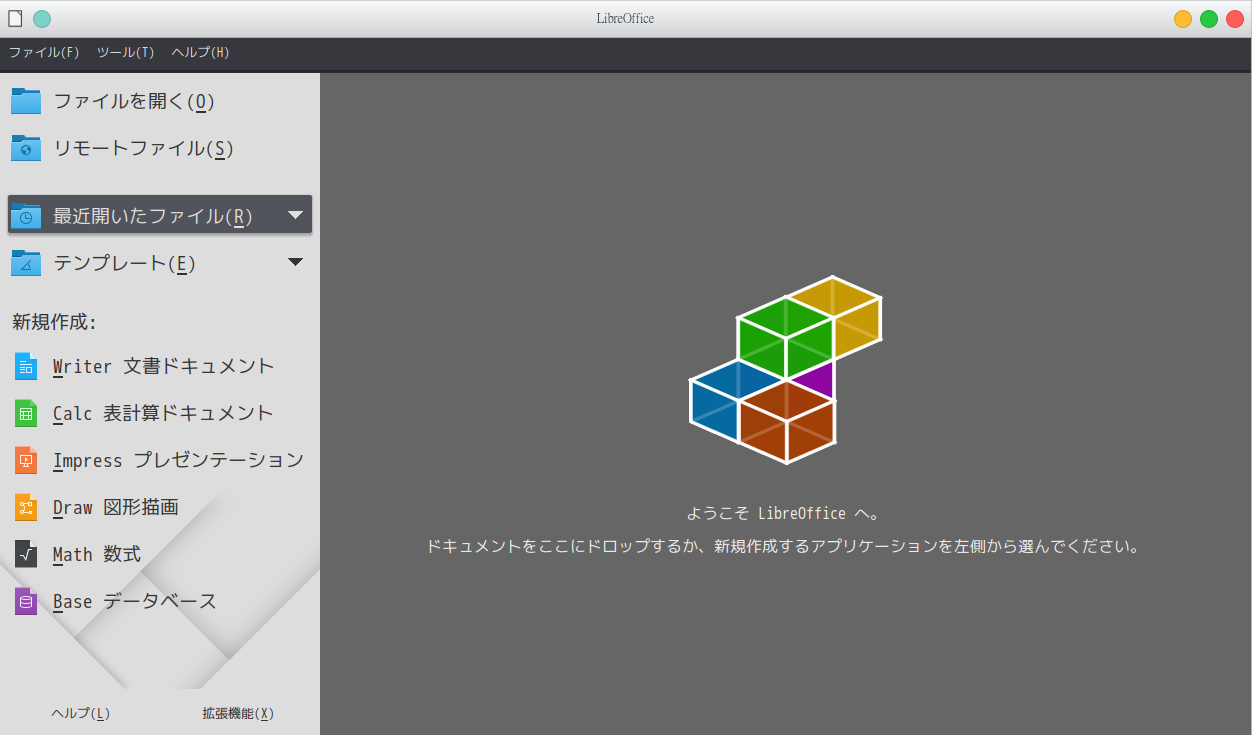Create a new Math 数式

(x=160, y=554)
